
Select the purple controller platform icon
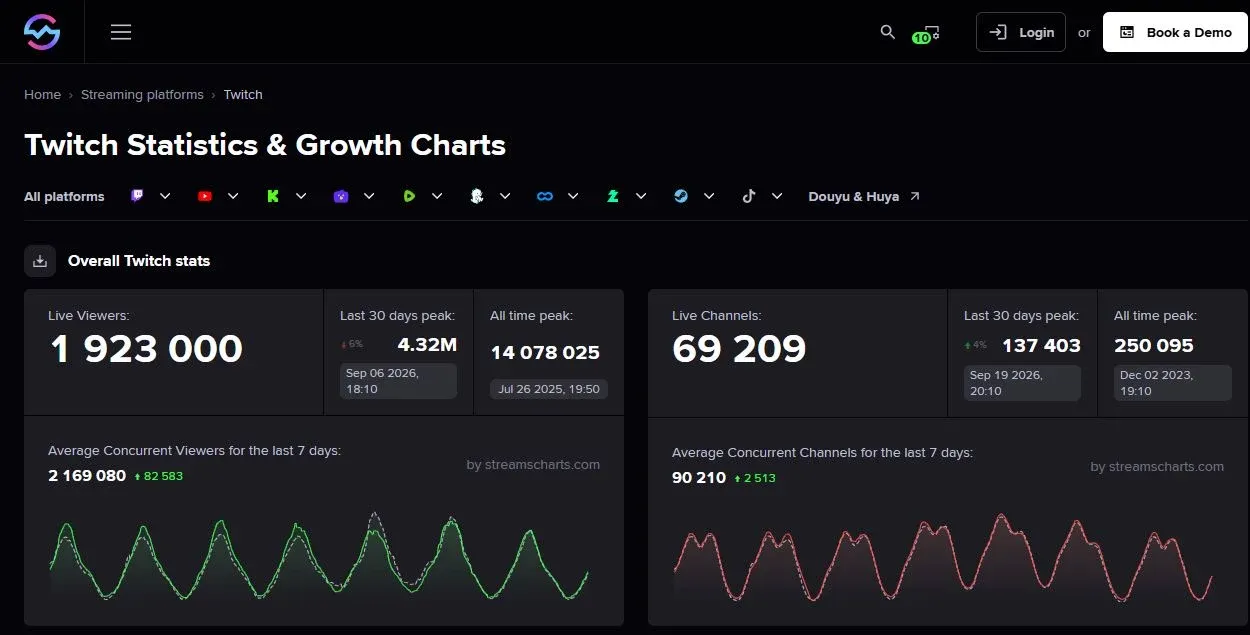pyautogui.click(x=341, y=196)
